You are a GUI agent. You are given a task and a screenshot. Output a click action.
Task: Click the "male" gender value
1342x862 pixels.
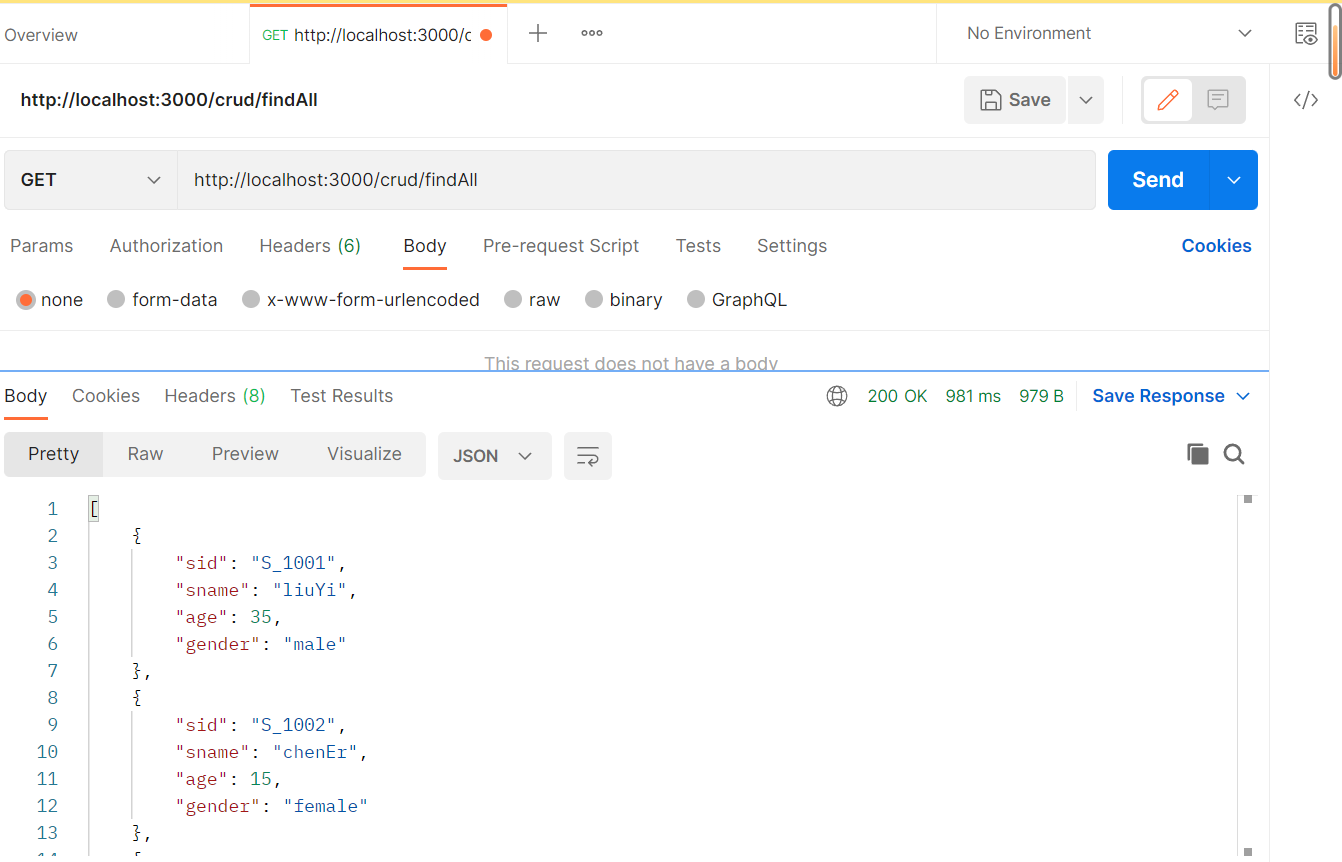[x=315, y=644]
